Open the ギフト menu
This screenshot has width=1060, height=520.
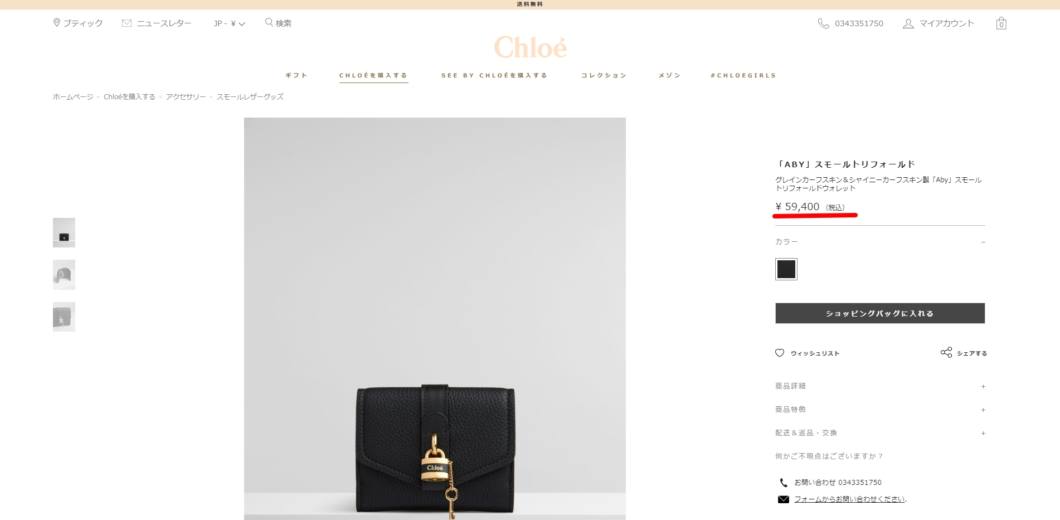click(x=296, y=76)
